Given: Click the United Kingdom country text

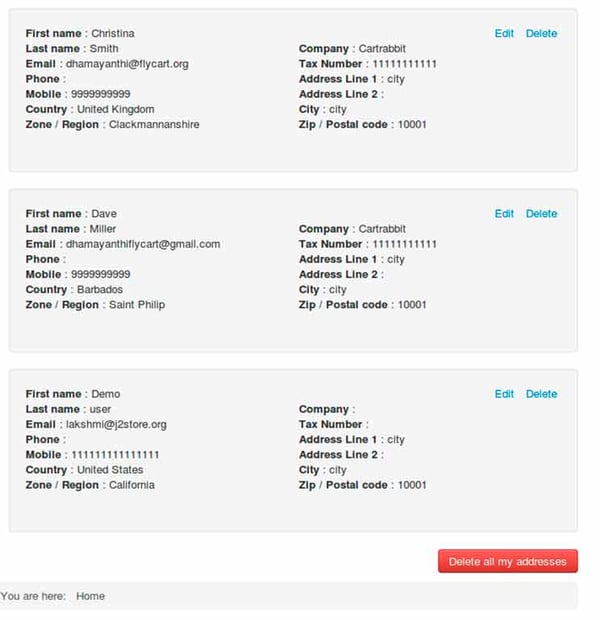Looking at the screenshot, I should tap(115, 110).
